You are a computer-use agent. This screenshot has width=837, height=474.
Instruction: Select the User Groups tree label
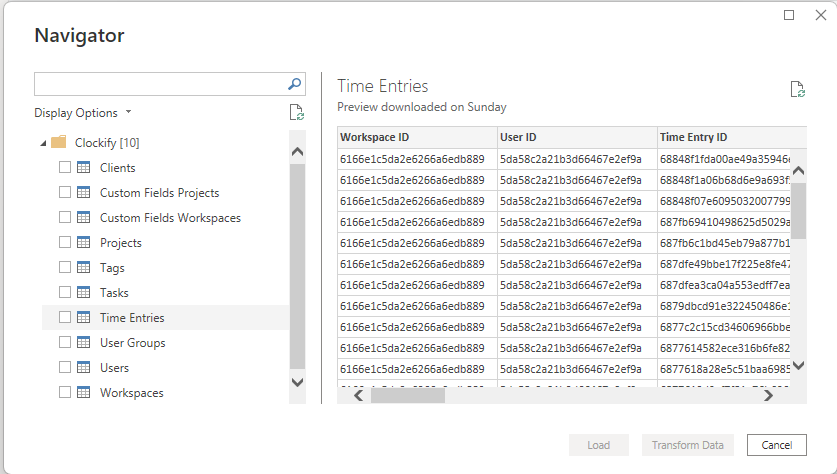point(132,343)
